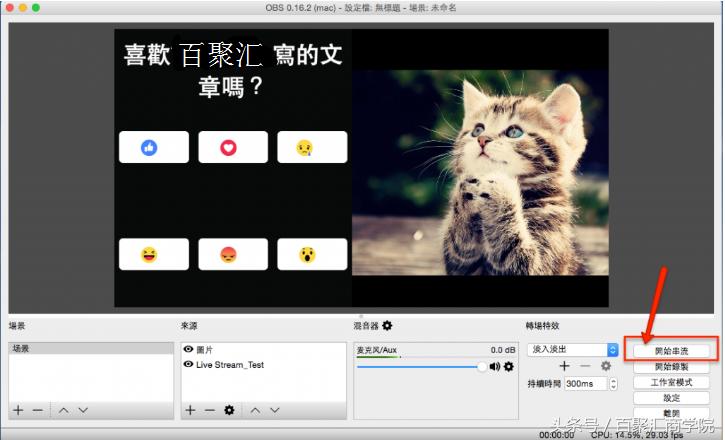Add a transition under 轉場特效
The image size is (725, 440).
coord(564,366)
